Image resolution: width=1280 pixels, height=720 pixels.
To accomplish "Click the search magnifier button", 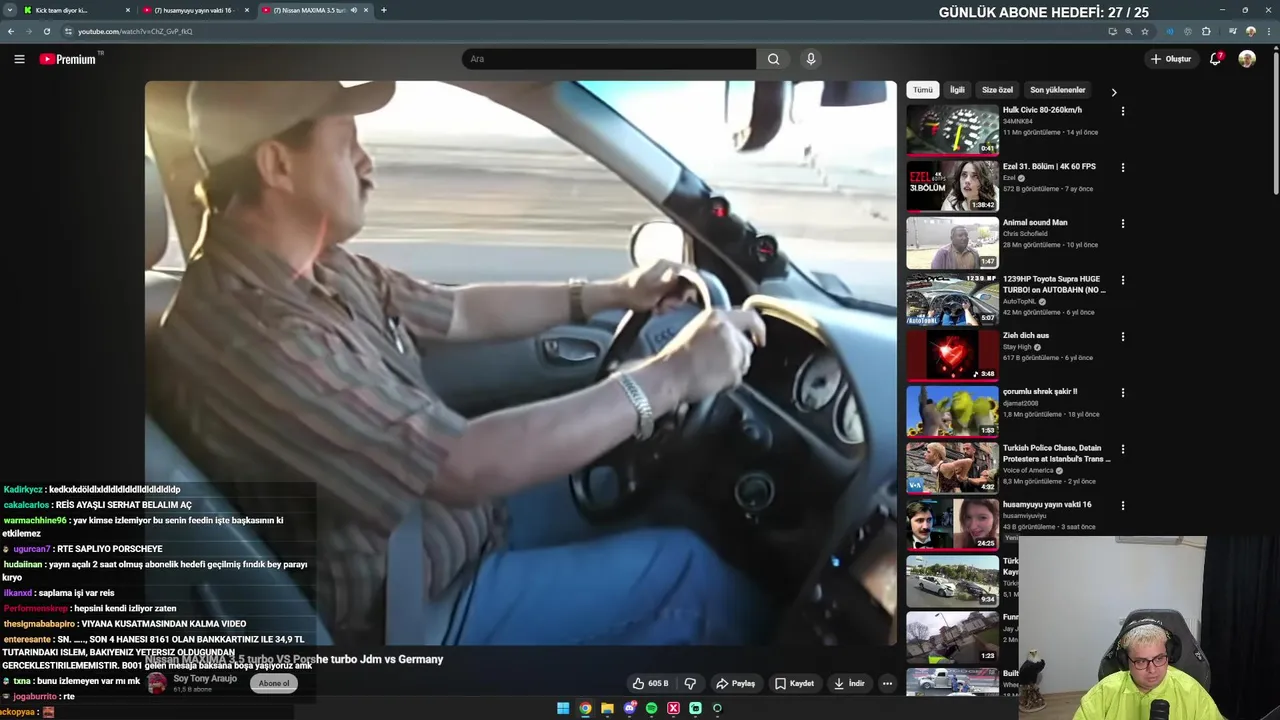I will click(773, 59).
